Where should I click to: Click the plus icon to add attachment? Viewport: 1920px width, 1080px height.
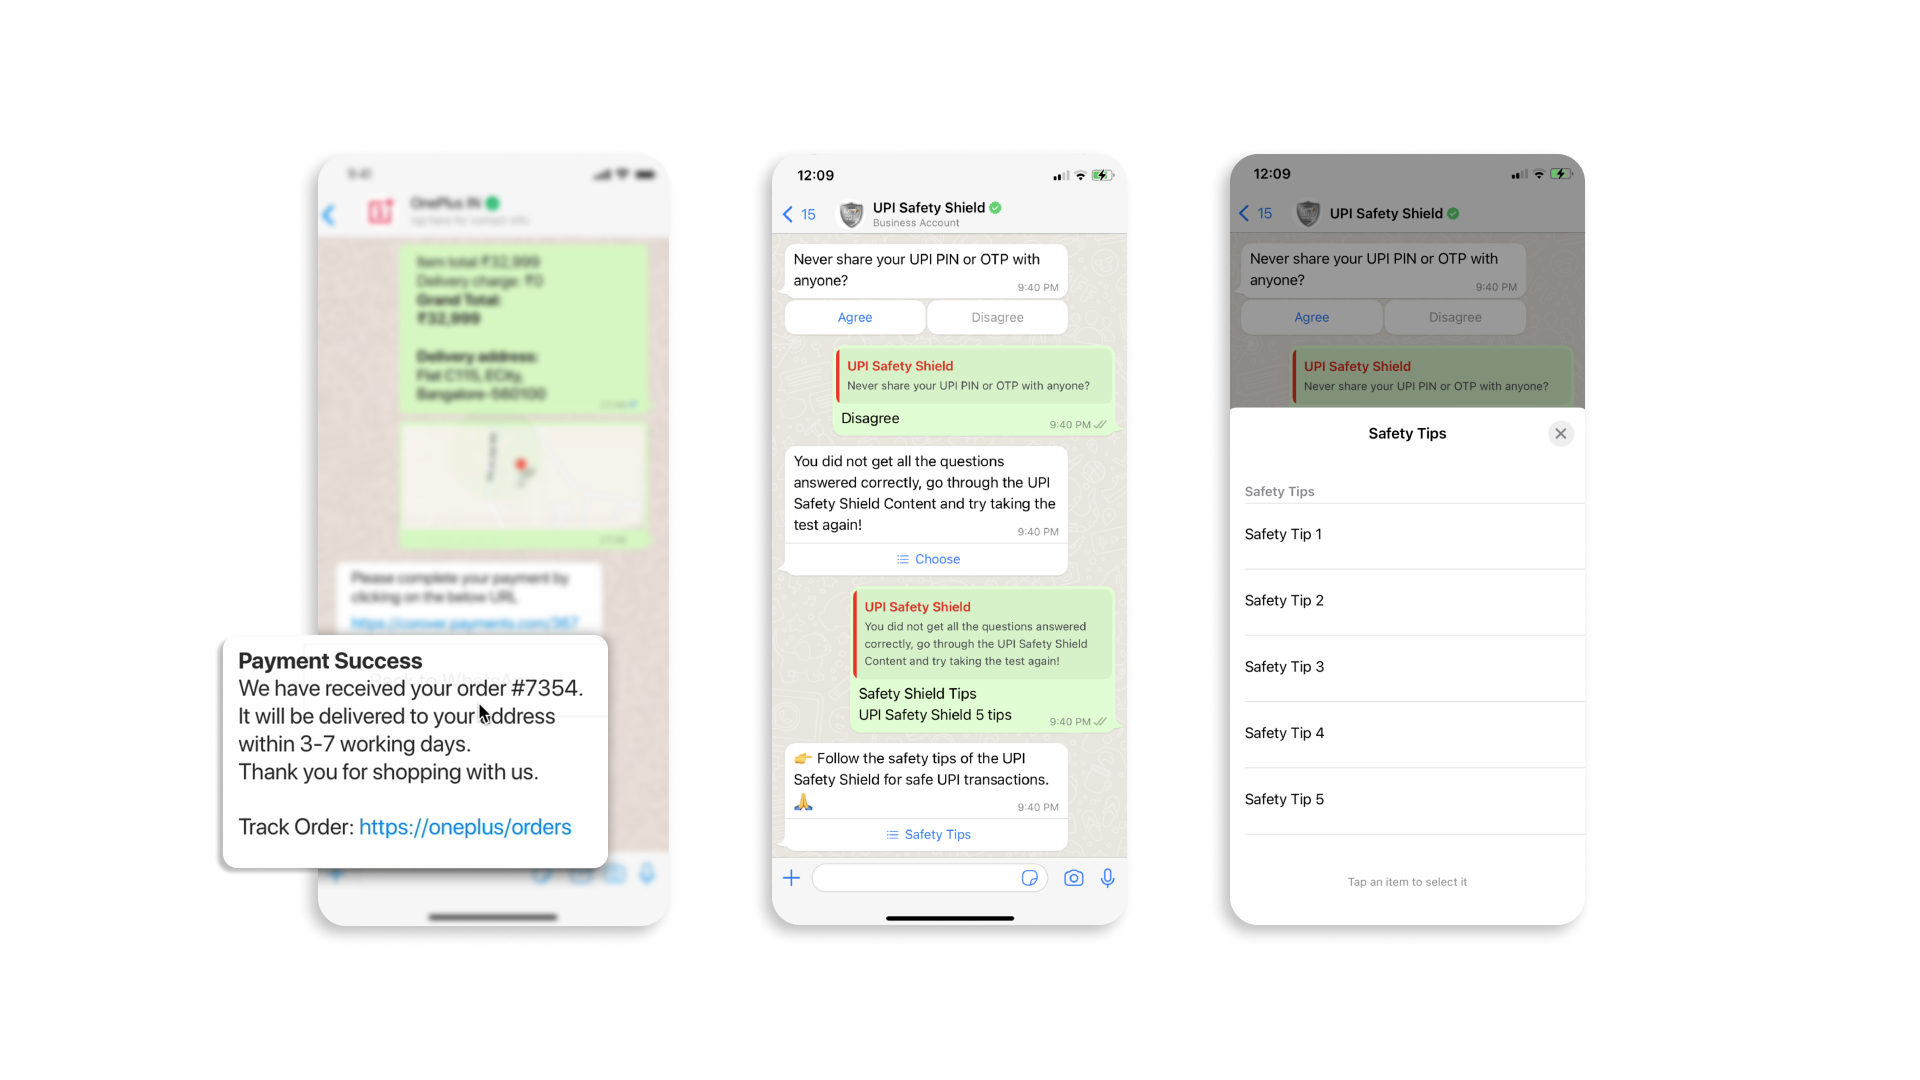pyautogui.click(x=791, y=878)
